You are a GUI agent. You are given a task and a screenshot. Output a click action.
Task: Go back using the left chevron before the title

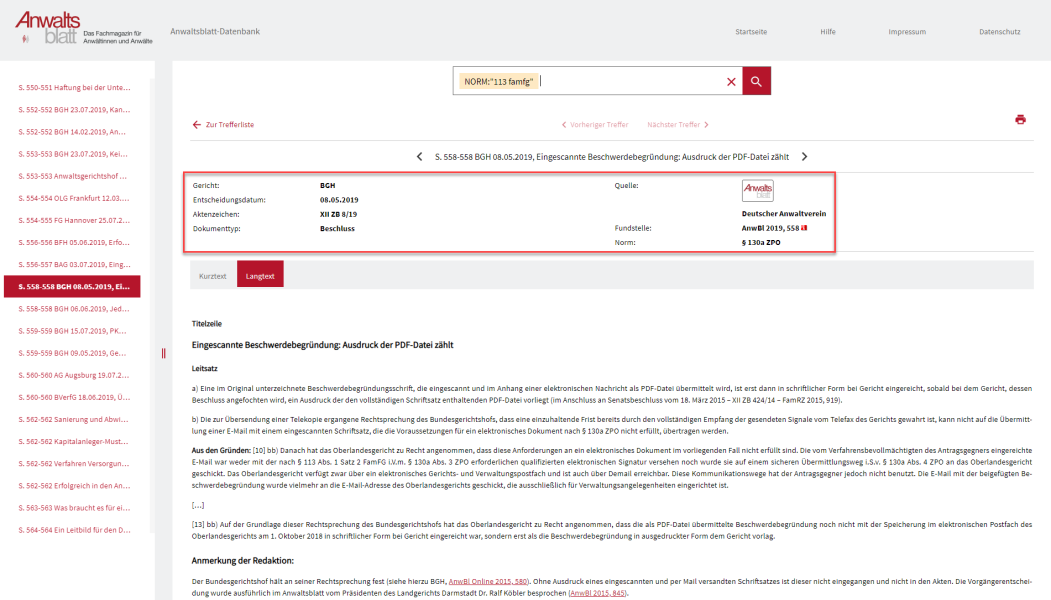tap(418, 156)
